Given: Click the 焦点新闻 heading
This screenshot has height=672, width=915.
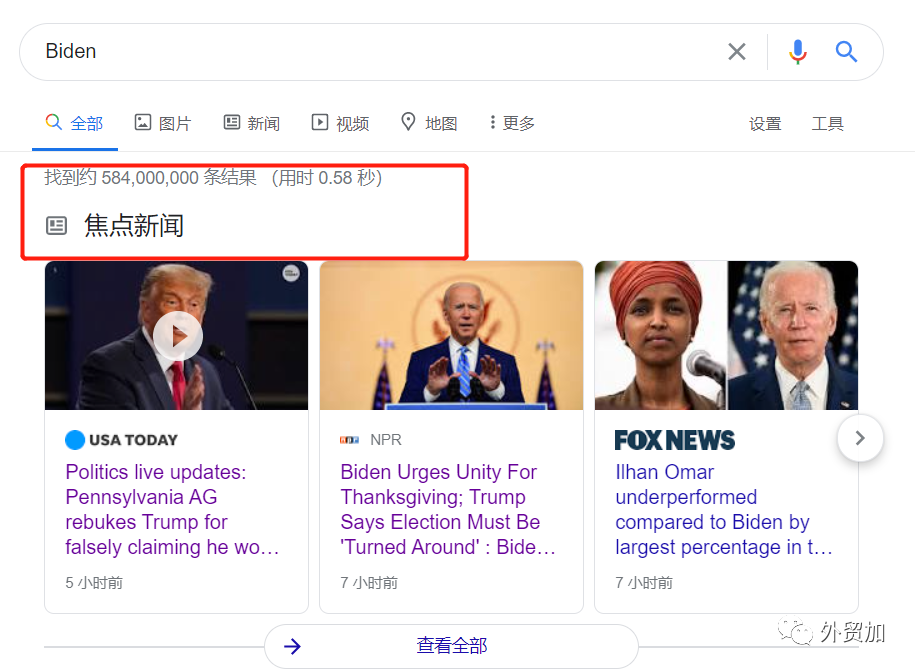Looking at the screenshot, I should (134, 226).
